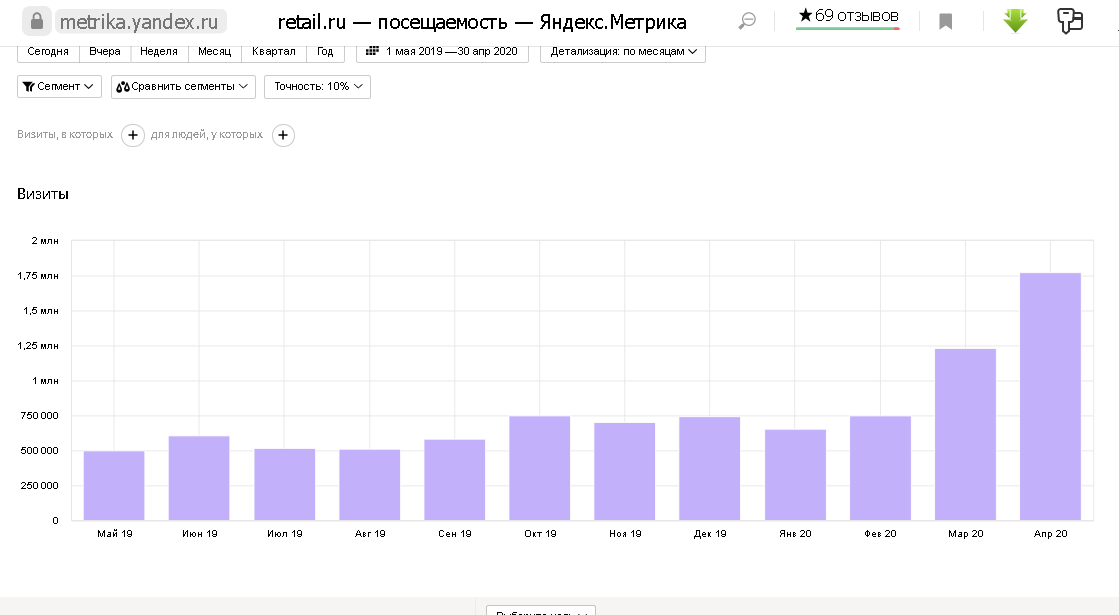1119x615 pixels.
Task: Click the site security lock icon
Action: click(x=37, y=21)
